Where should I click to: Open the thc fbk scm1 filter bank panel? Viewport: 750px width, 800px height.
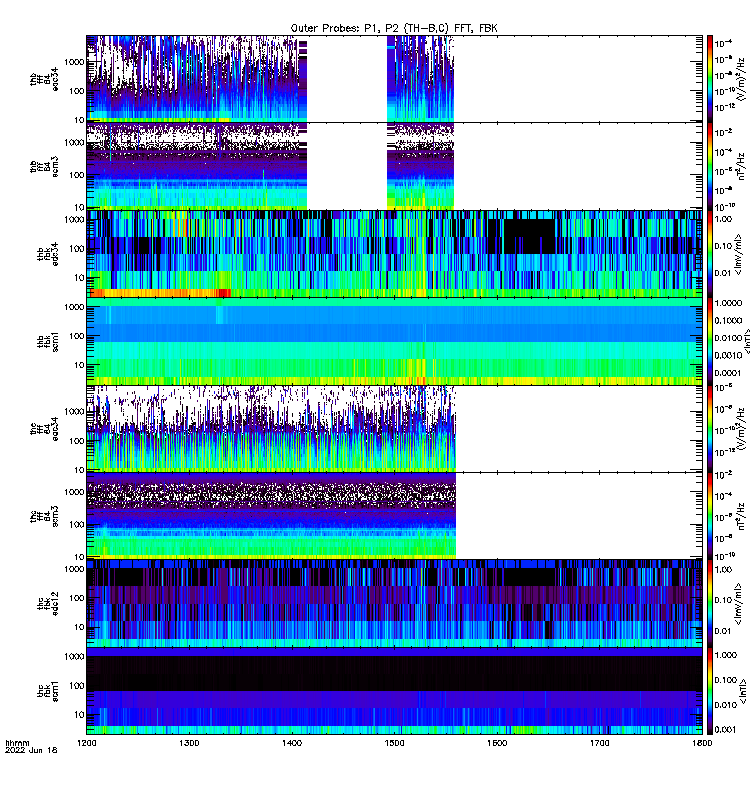(394, 691)
